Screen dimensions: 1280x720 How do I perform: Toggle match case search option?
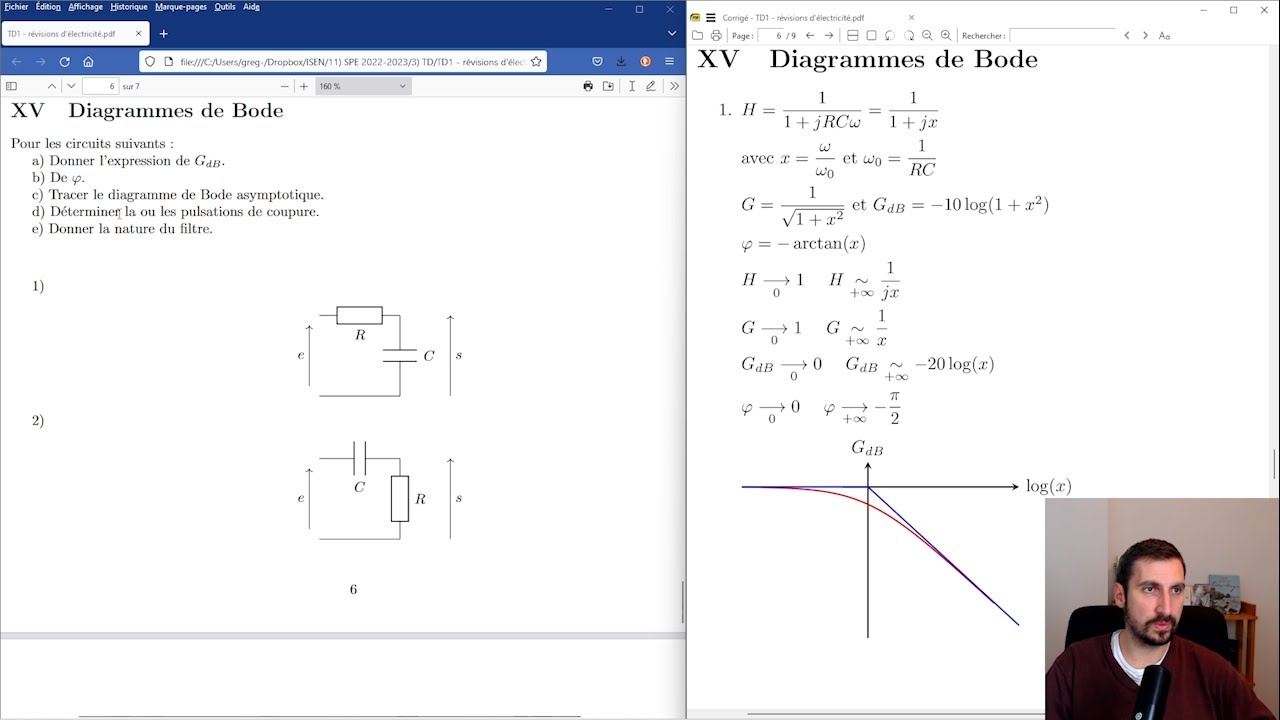click(1164, 36)
